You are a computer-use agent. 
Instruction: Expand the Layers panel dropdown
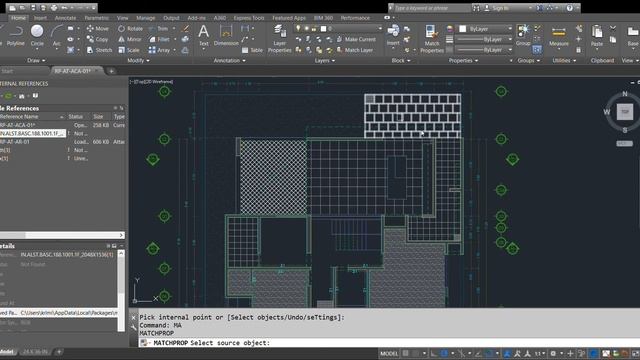(324, 60)
